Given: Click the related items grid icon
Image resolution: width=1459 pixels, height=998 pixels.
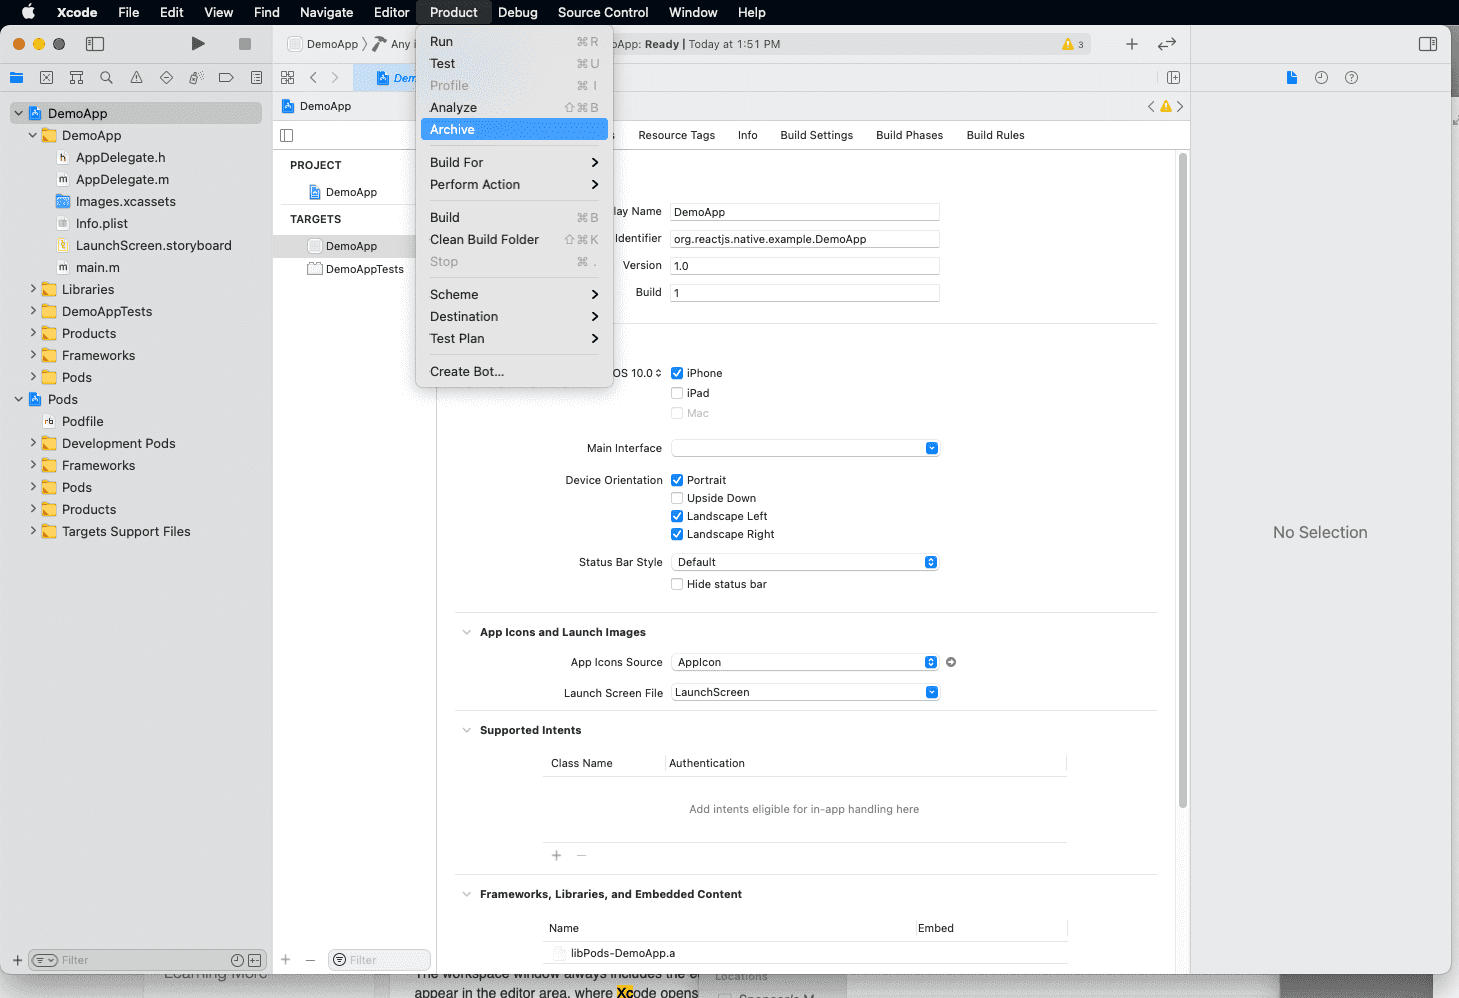Looking at the screenshot, I should point(288,77).
